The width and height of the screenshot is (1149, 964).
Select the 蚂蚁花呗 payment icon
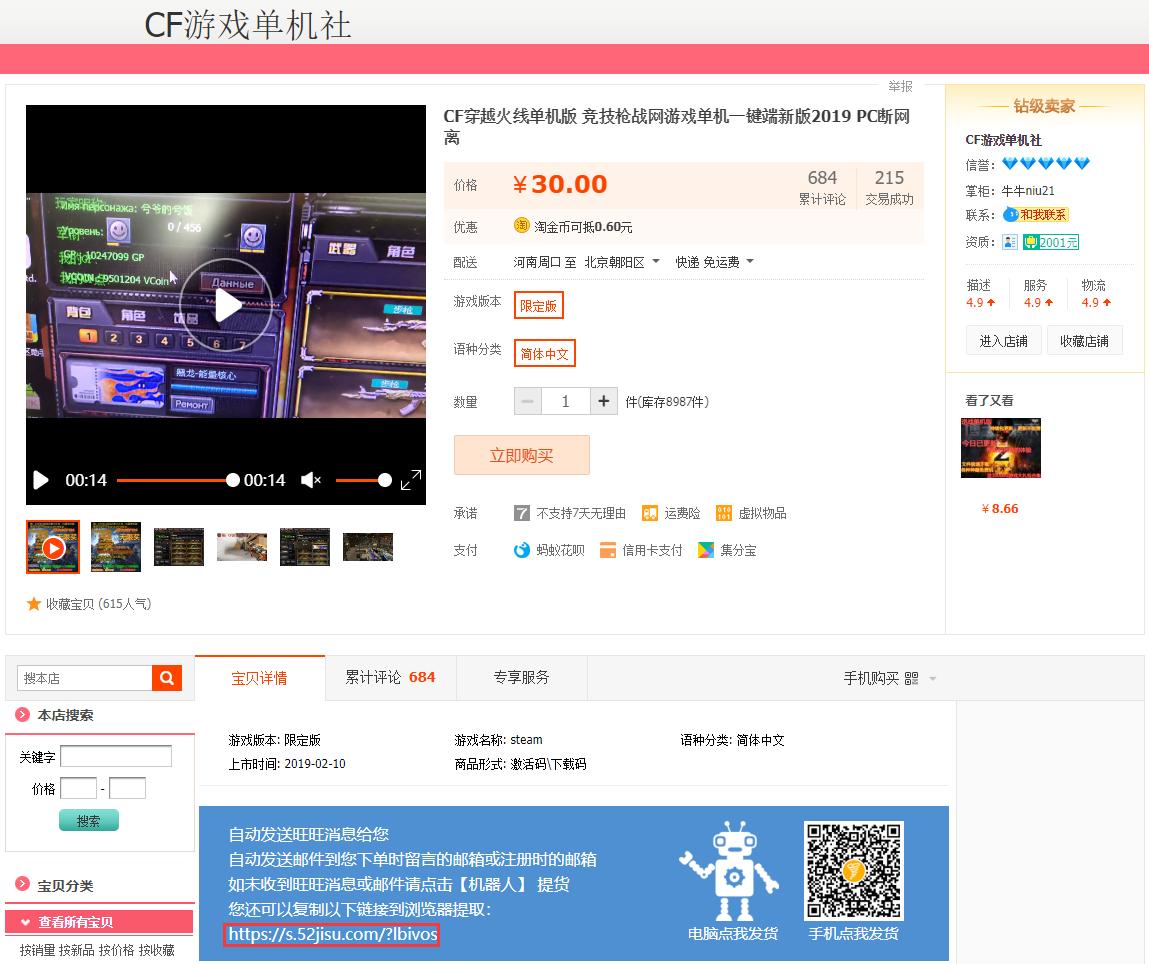(521, 549)
